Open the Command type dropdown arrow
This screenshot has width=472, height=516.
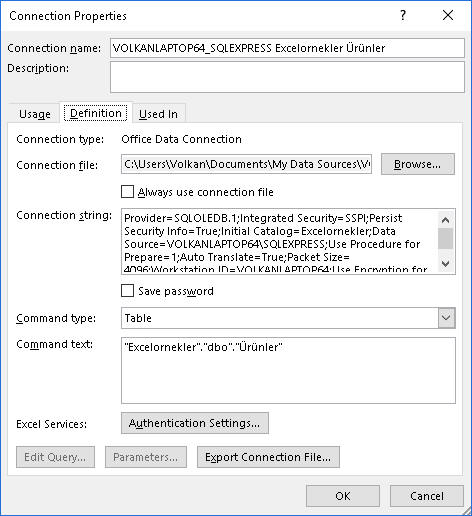coord(446,318)
